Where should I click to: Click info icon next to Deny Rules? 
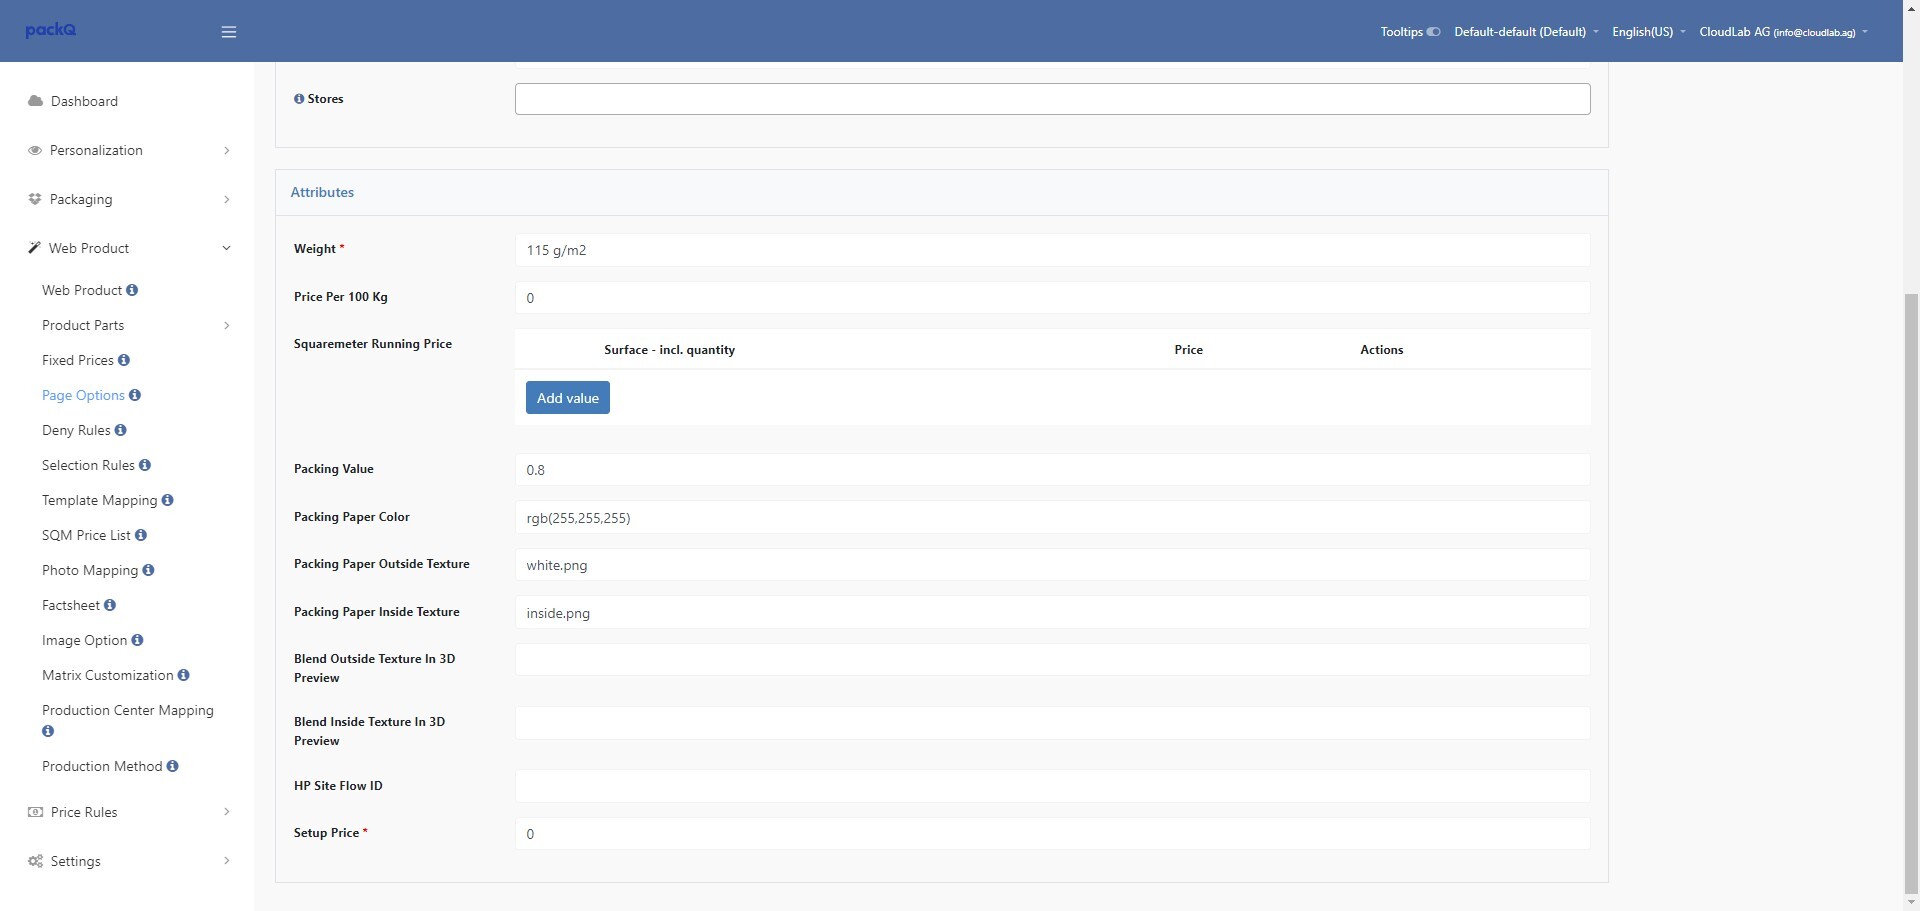tap(121, 430)
